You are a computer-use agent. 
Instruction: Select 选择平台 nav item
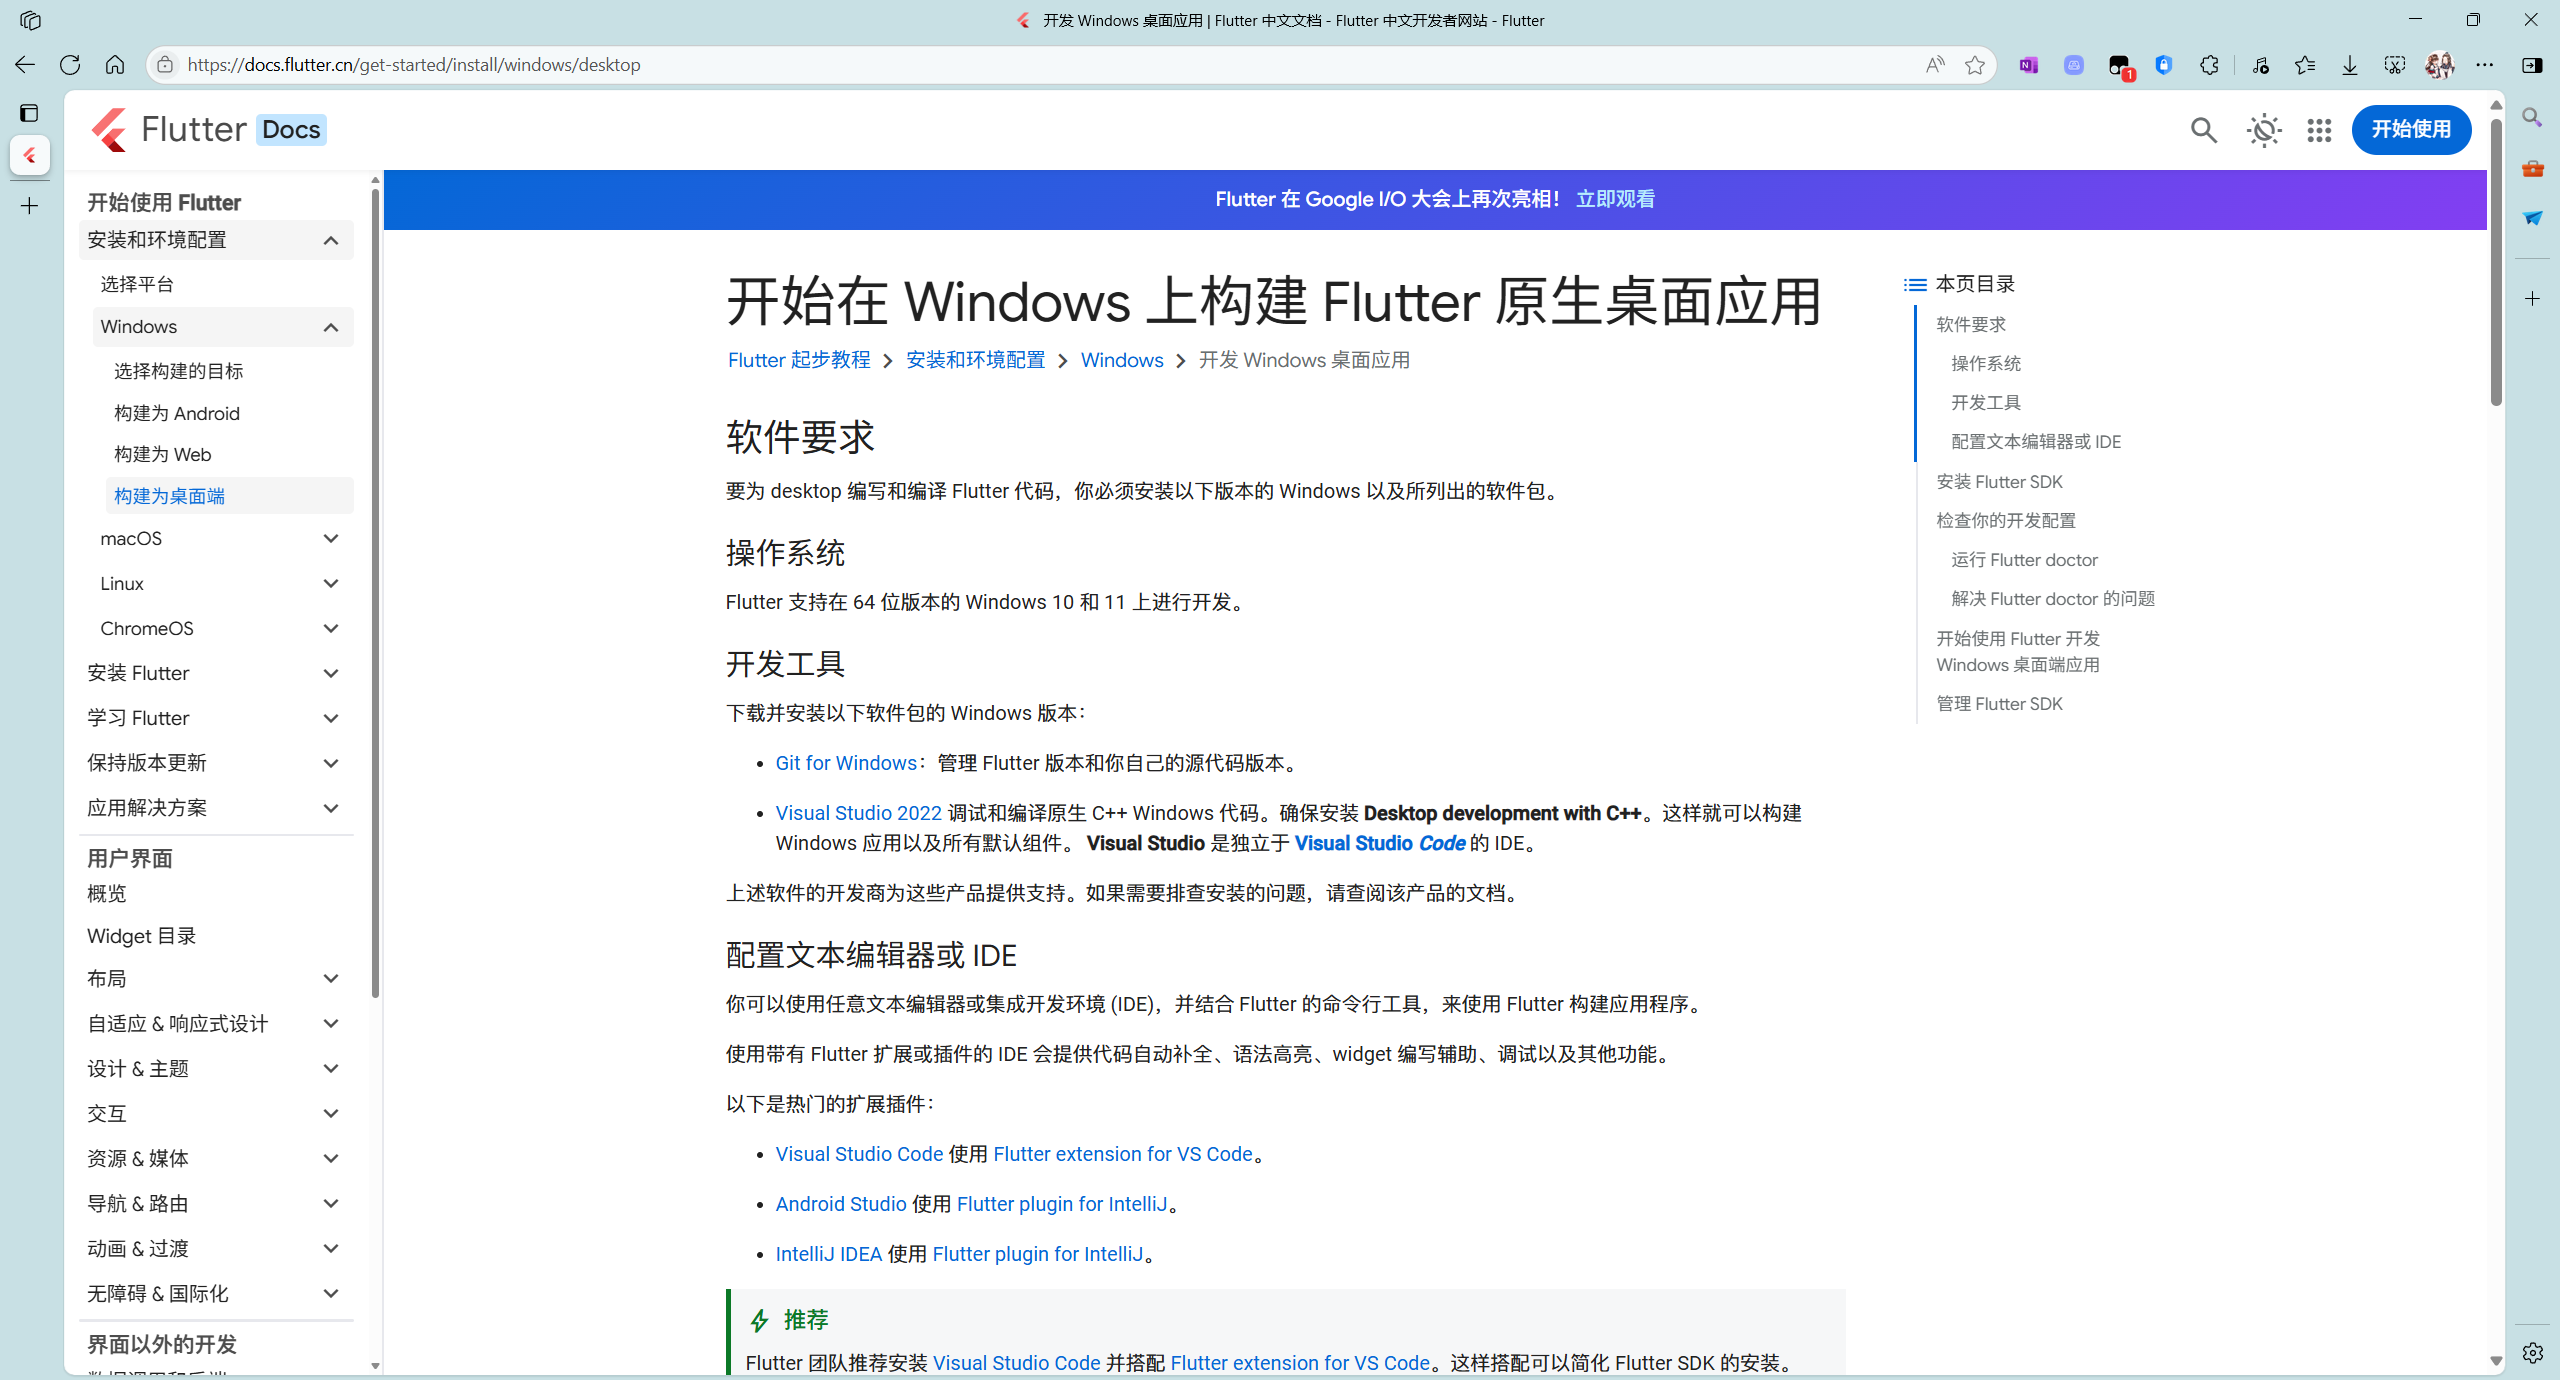(x=137, y=284)
